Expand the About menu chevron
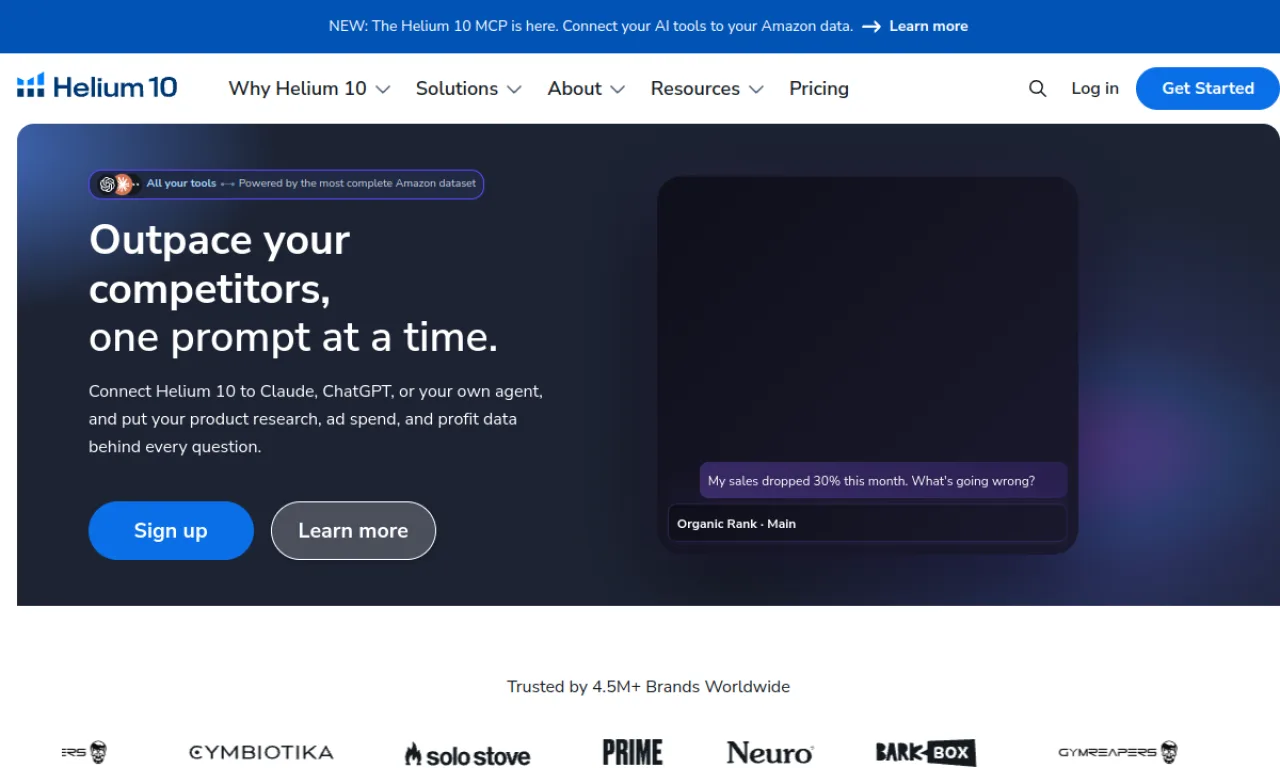Screen dimensions: 1280x768 coord(618,89)
